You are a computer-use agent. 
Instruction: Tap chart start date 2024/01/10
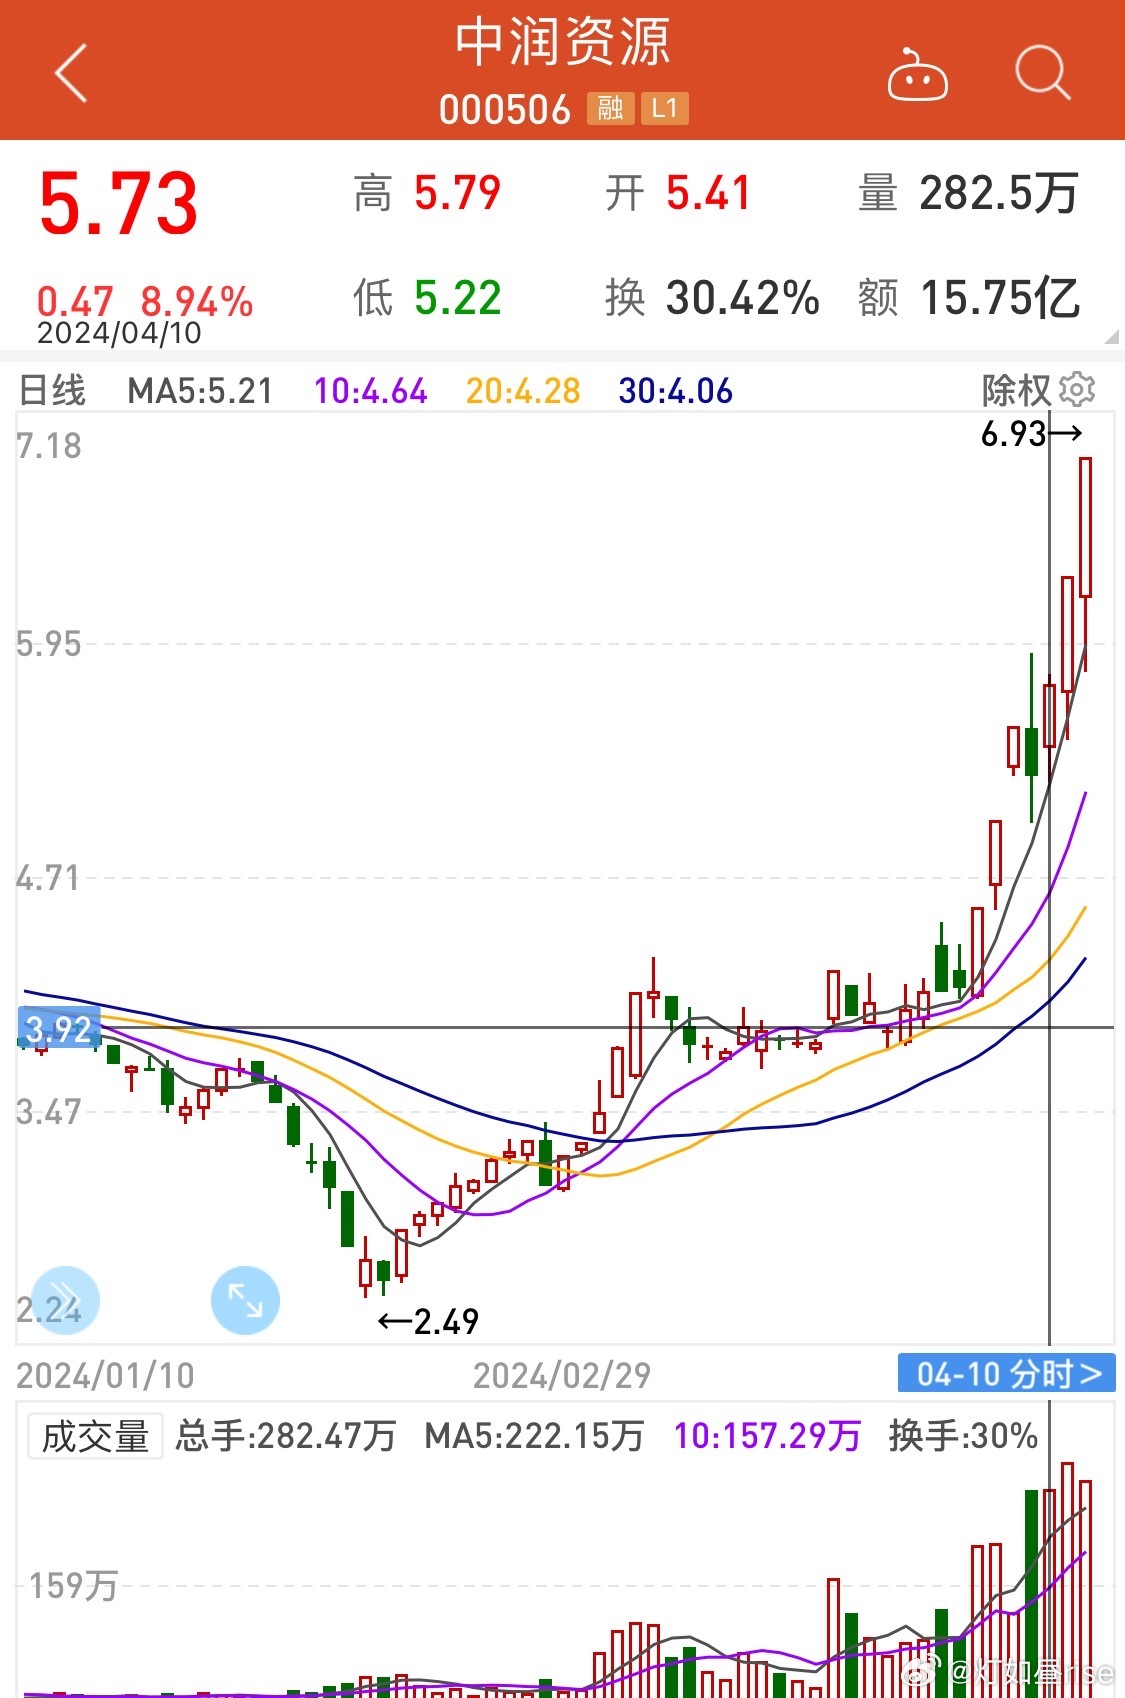(x=105, y=1375)
